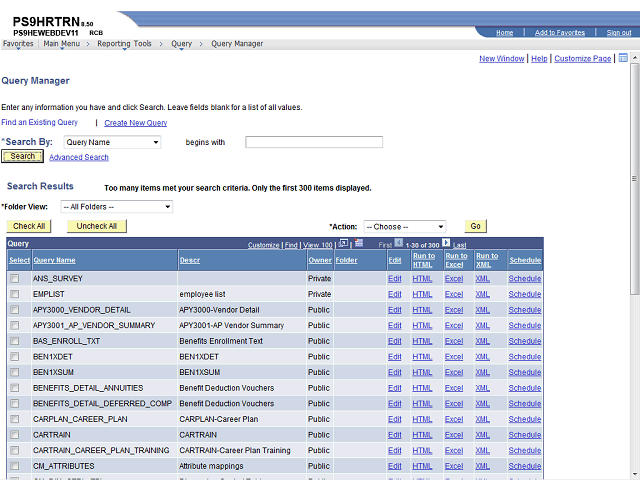Sort by Owner column header
The image size is (640, 480).
point(320,260)
